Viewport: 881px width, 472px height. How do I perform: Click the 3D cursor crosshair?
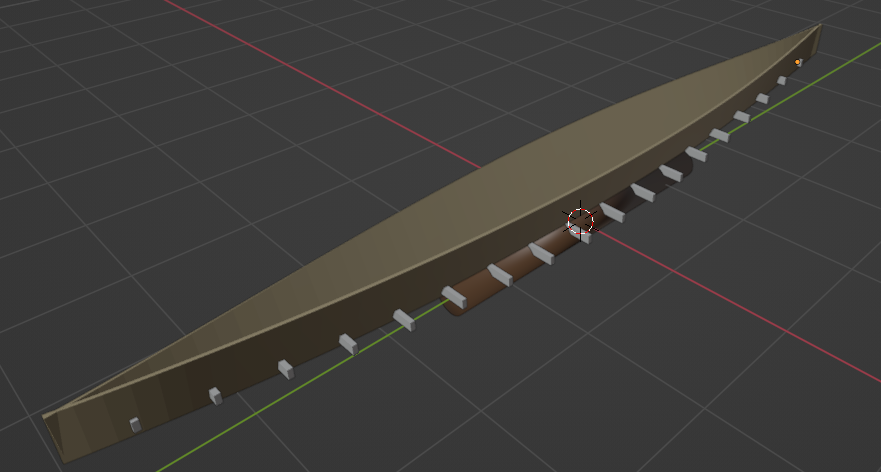[x=580, y=222]
